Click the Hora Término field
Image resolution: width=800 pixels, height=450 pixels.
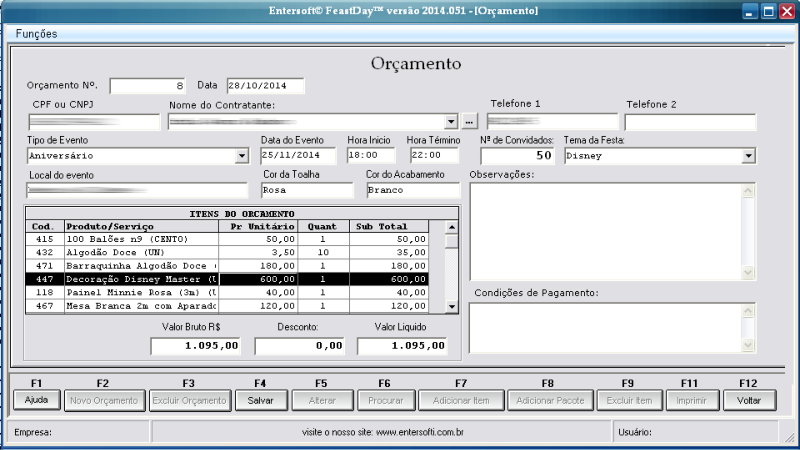pos(434,155)
